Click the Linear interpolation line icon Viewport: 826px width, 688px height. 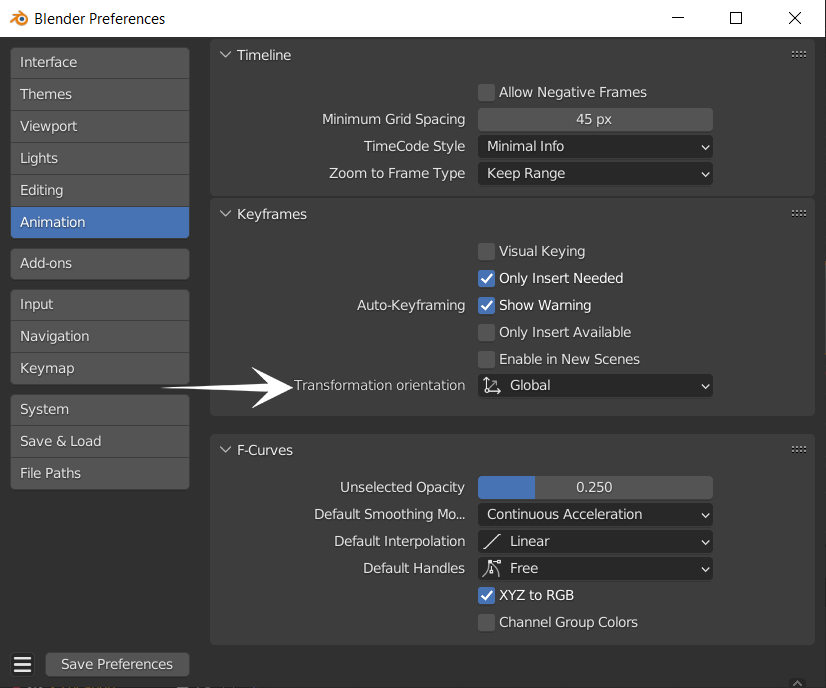pos(492,542)
